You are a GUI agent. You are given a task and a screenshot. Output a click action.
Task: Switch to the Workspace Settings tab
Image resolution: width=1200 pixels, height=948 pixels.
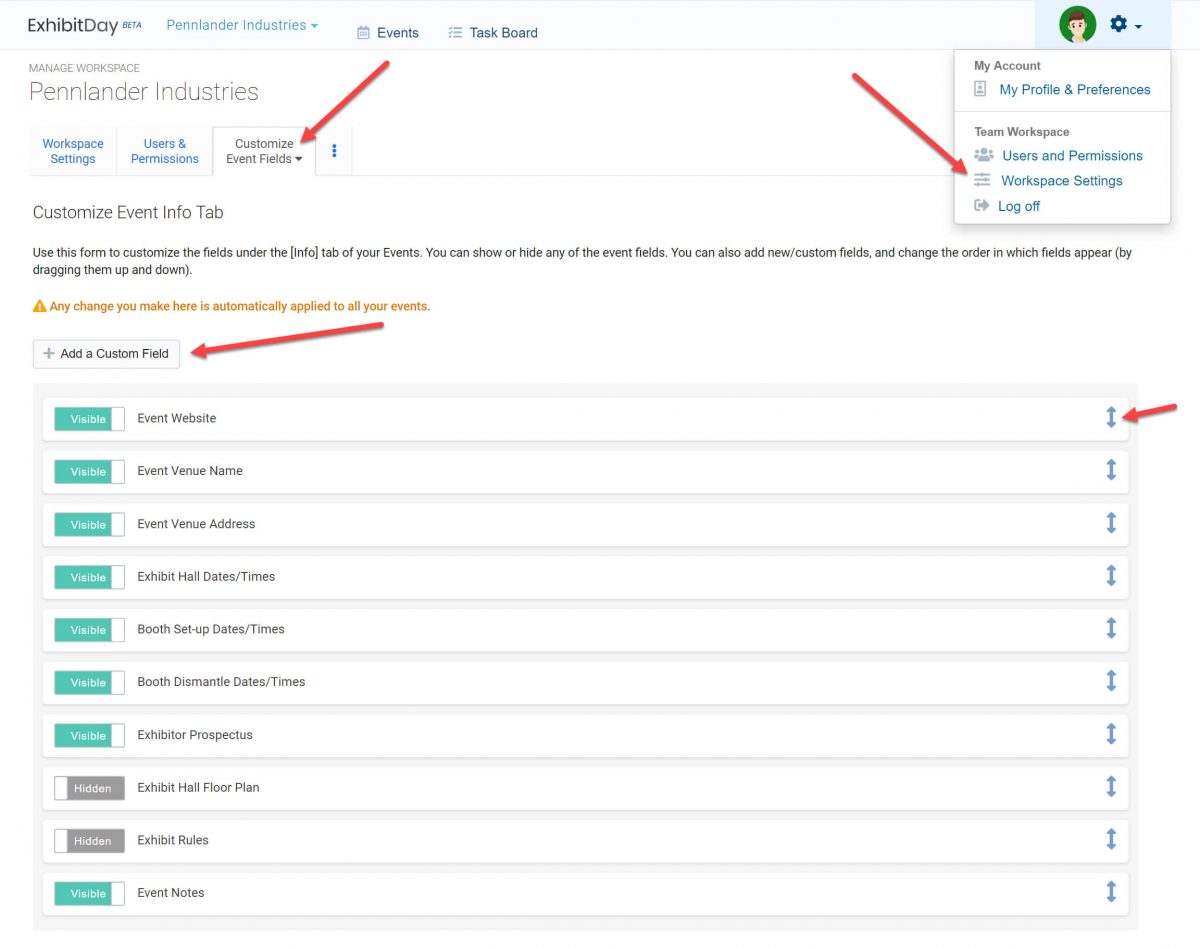point(72,151)
